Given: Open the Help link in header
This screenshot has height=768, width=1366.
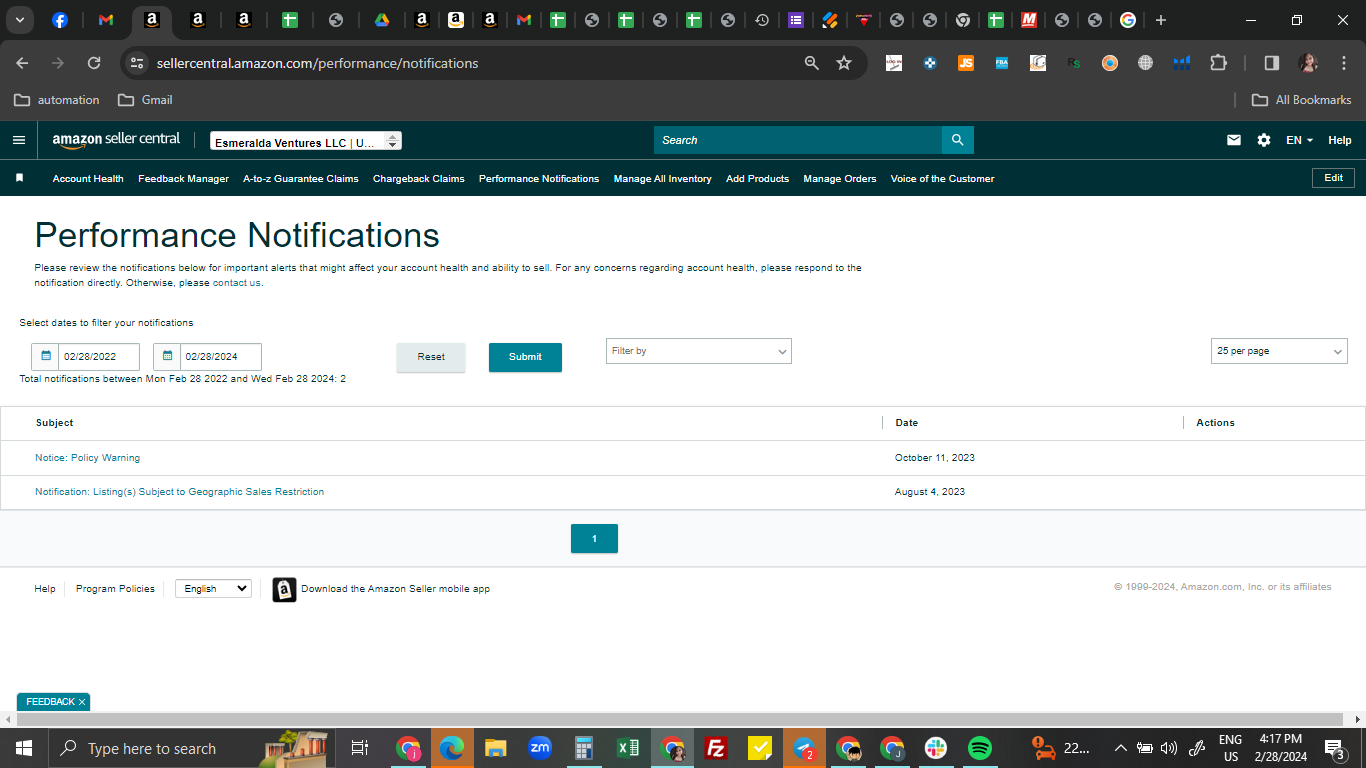Looking at the screenshot, I should click(1339, 140).
